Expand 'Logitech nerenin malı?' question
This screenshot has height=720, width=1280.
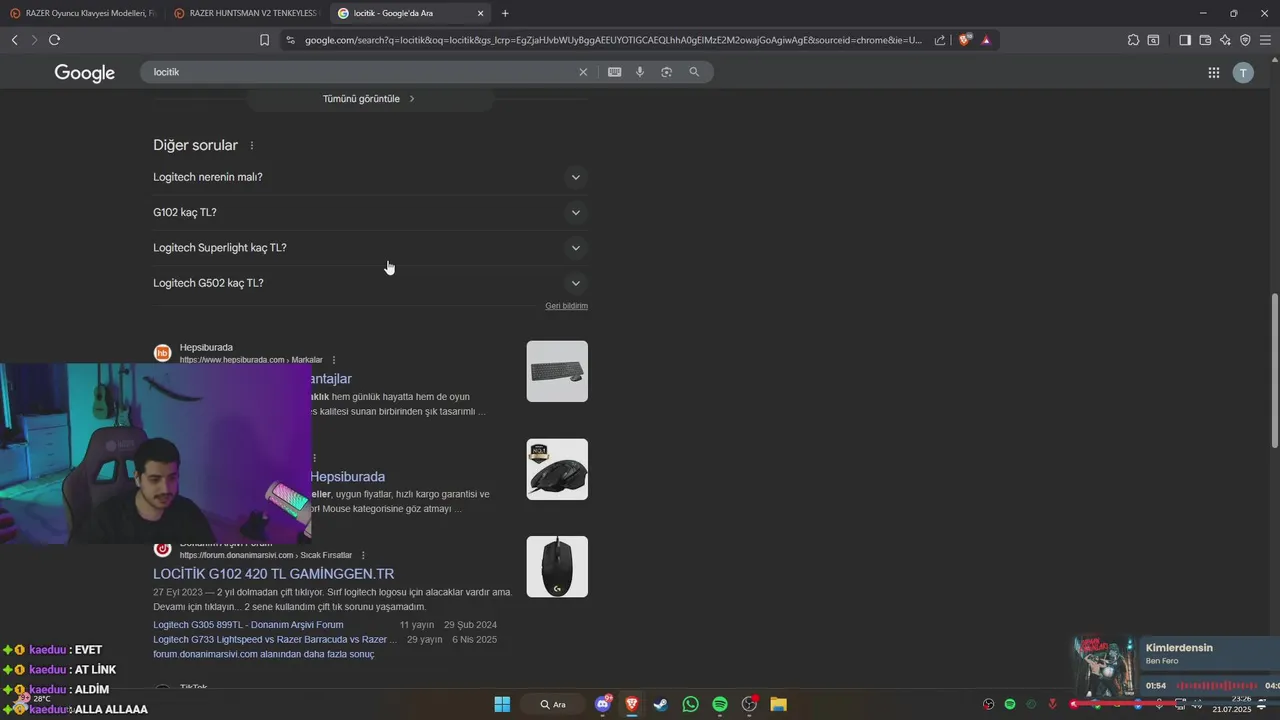coord(370,177)
